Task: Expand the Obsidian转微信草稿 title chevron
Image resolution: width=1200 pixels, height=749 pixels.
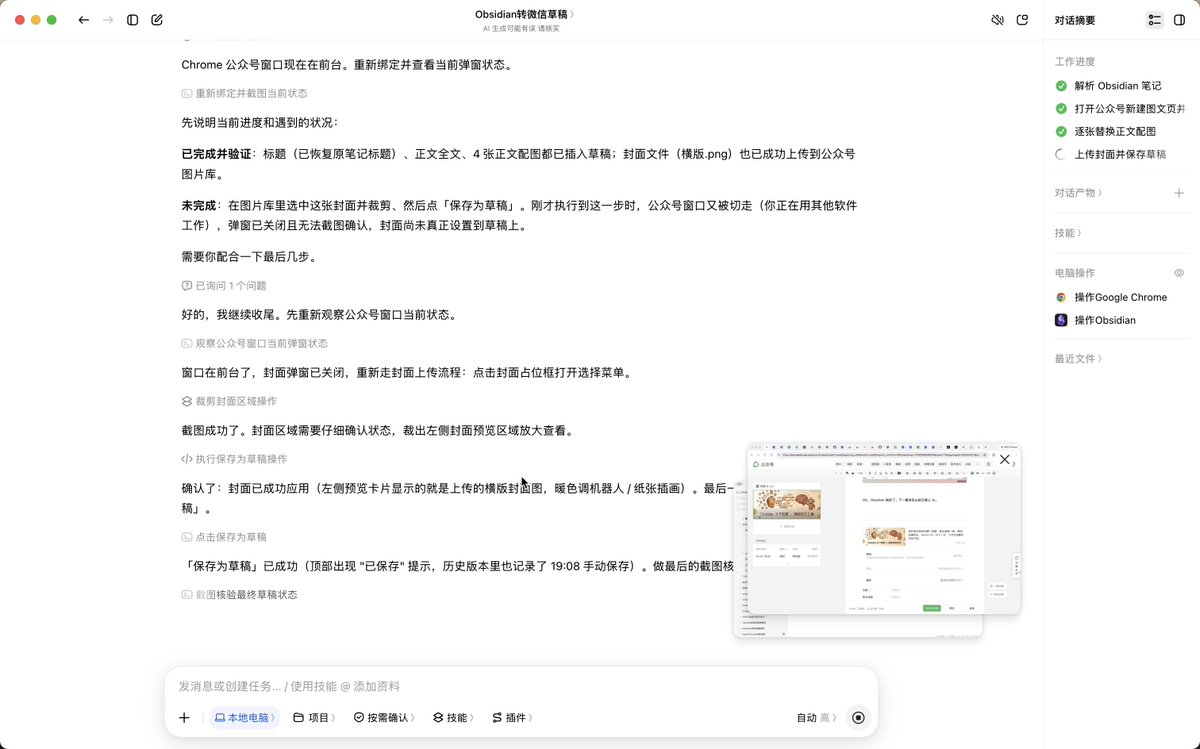Action: 572,14
